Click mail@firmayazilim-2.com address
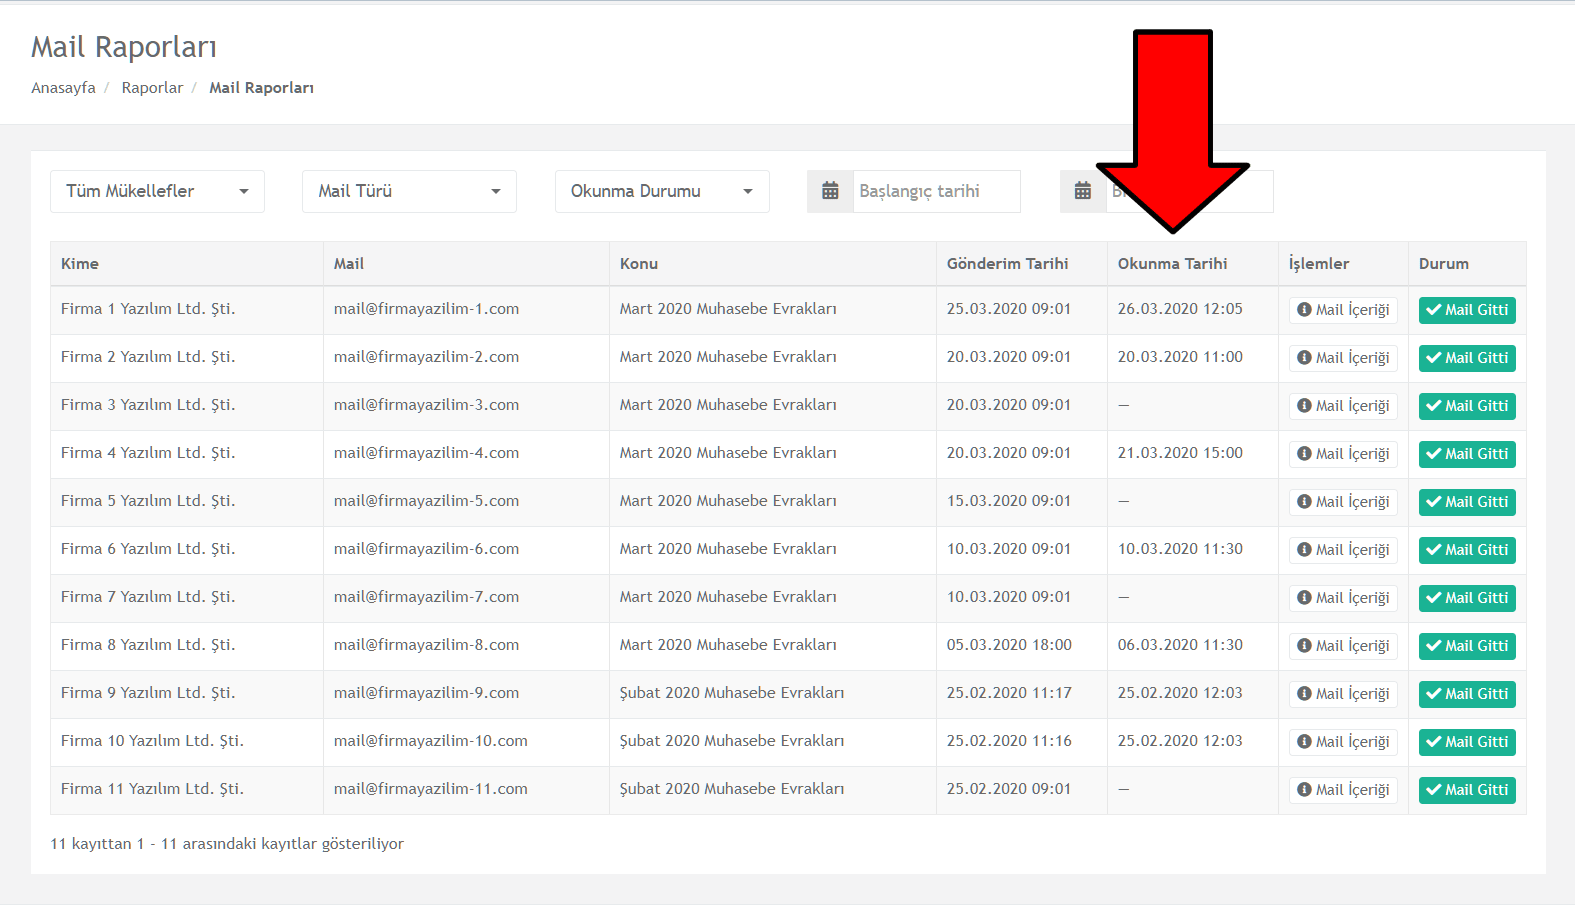The image size is (1575, 905). pos(426,357)
